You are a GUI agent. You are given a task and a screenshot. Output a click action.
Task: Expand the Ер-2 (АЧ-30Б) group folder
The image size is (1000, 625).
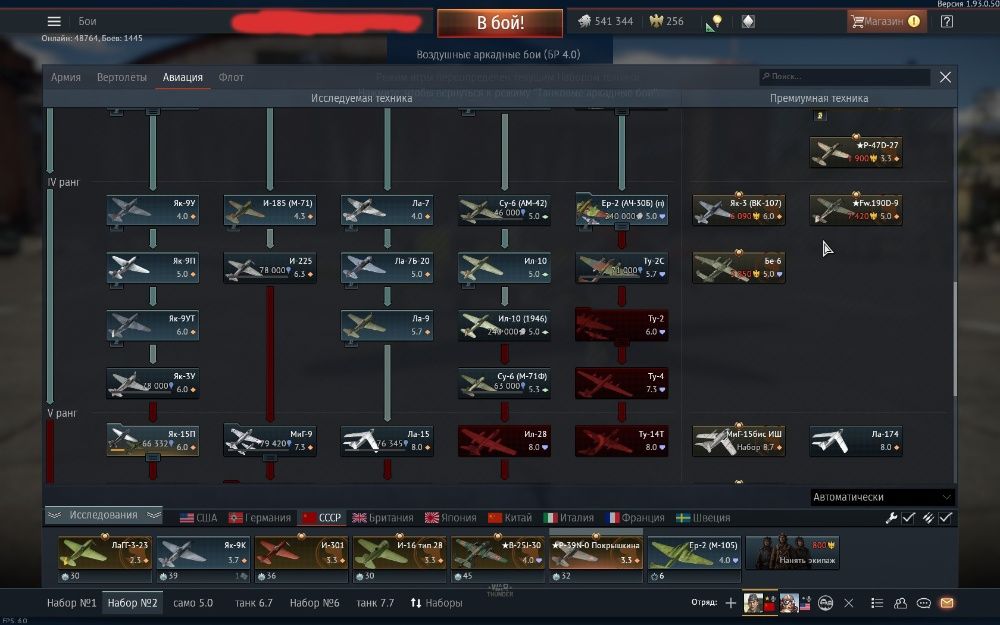click(x=622, y=210)
